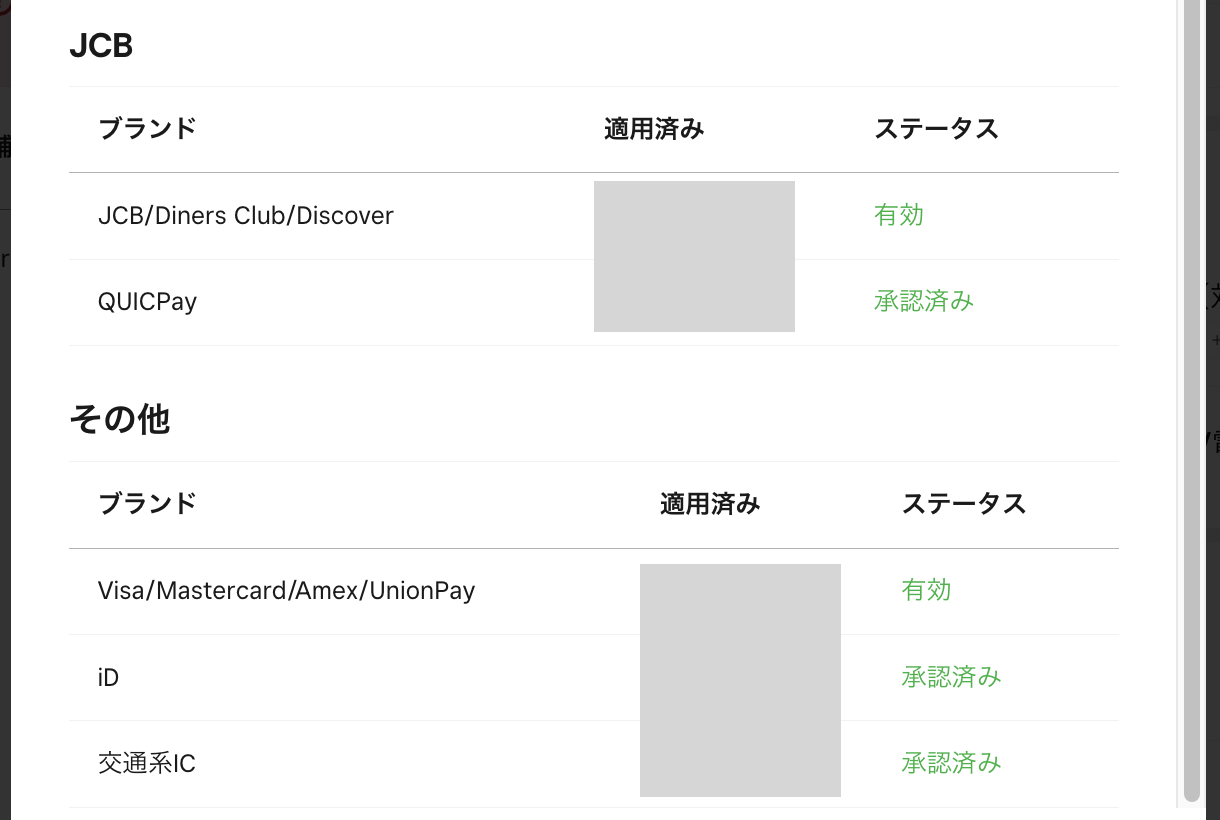Select the 交通系IC brand row
Viewport: 1220px width, 820px height.
click(148, 763)
